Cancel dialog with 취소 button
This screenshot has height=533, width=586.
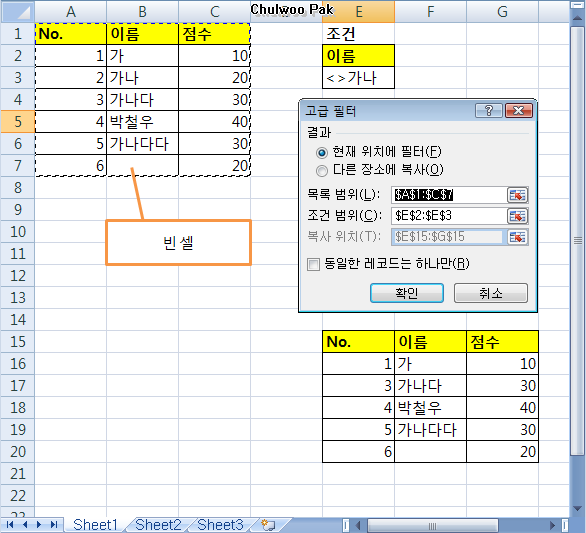491,293
